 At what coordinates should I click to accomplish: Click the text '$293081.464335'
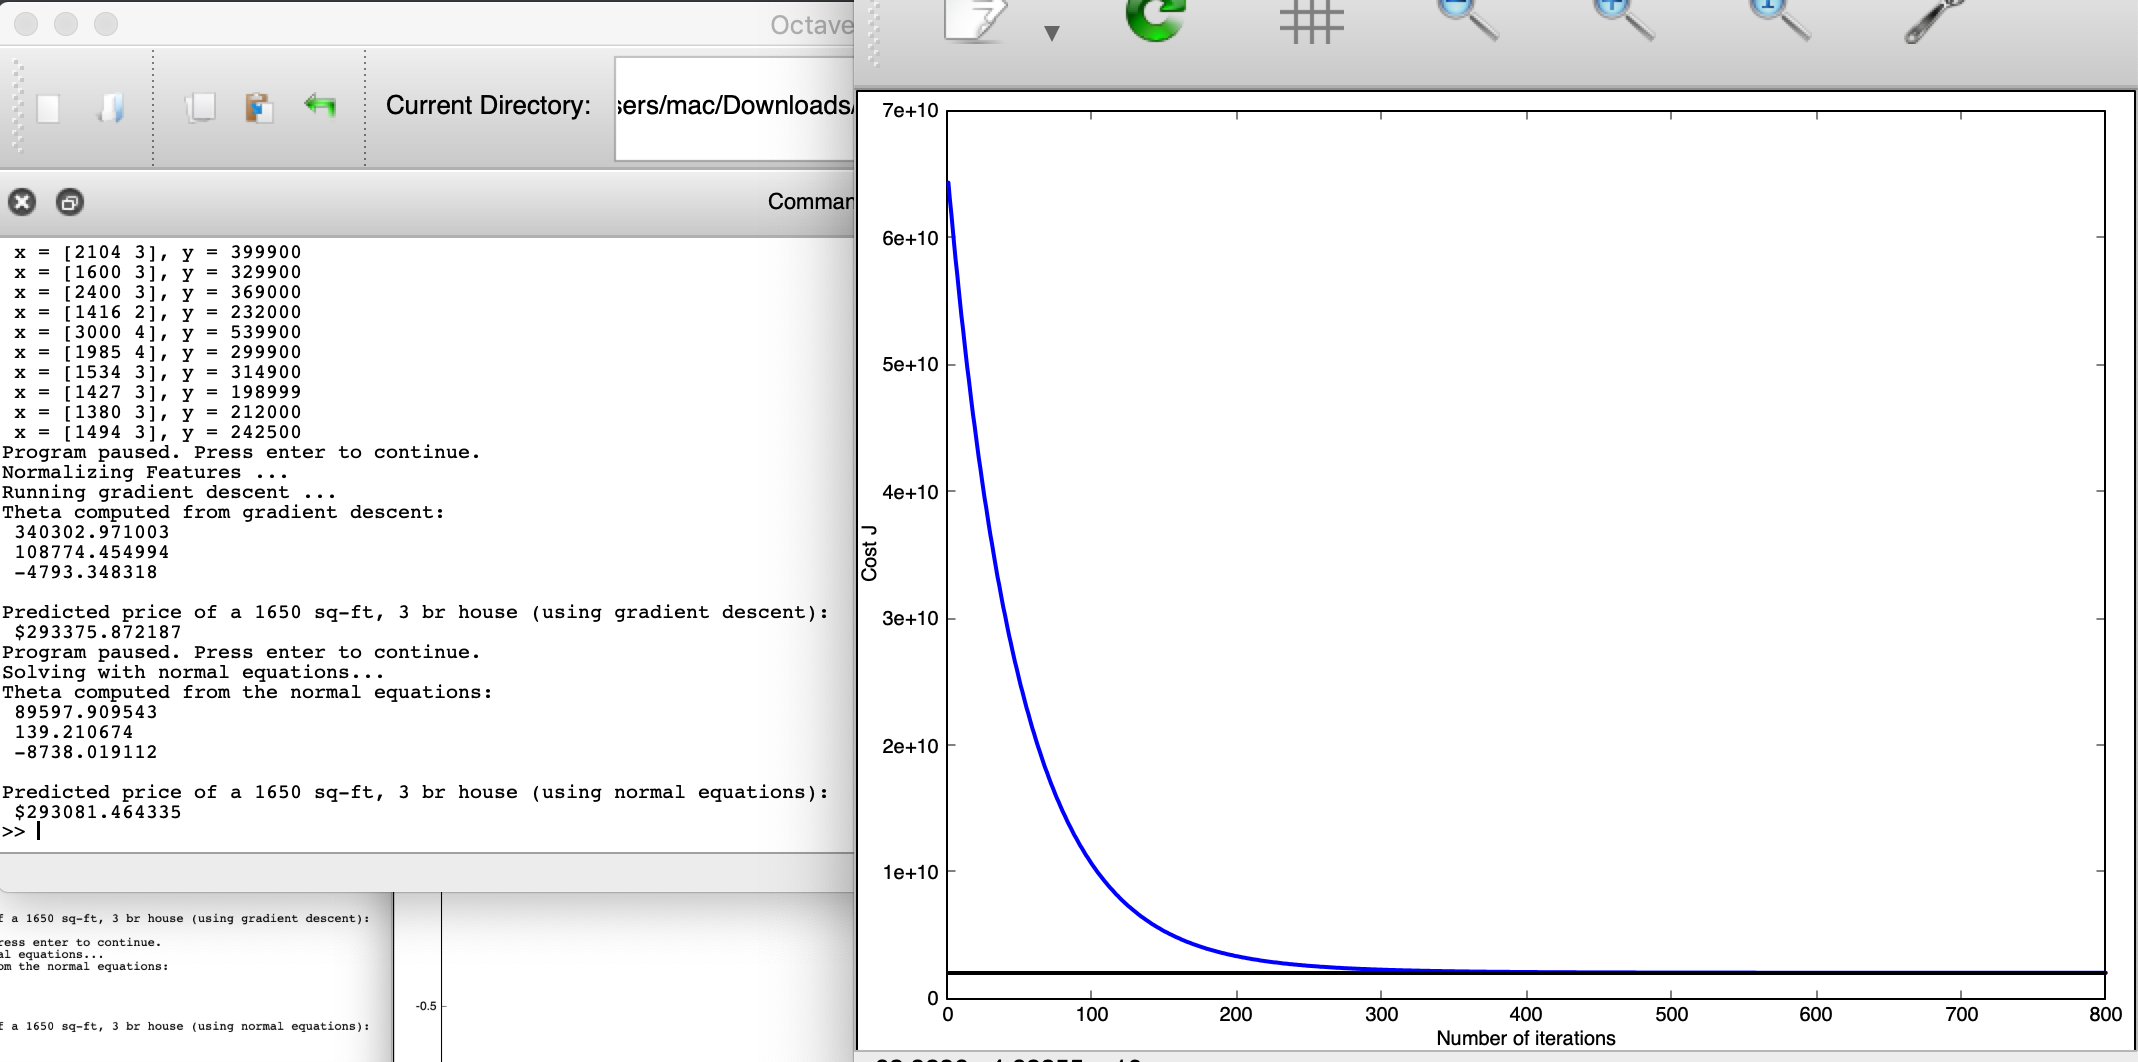coord(98,812)
